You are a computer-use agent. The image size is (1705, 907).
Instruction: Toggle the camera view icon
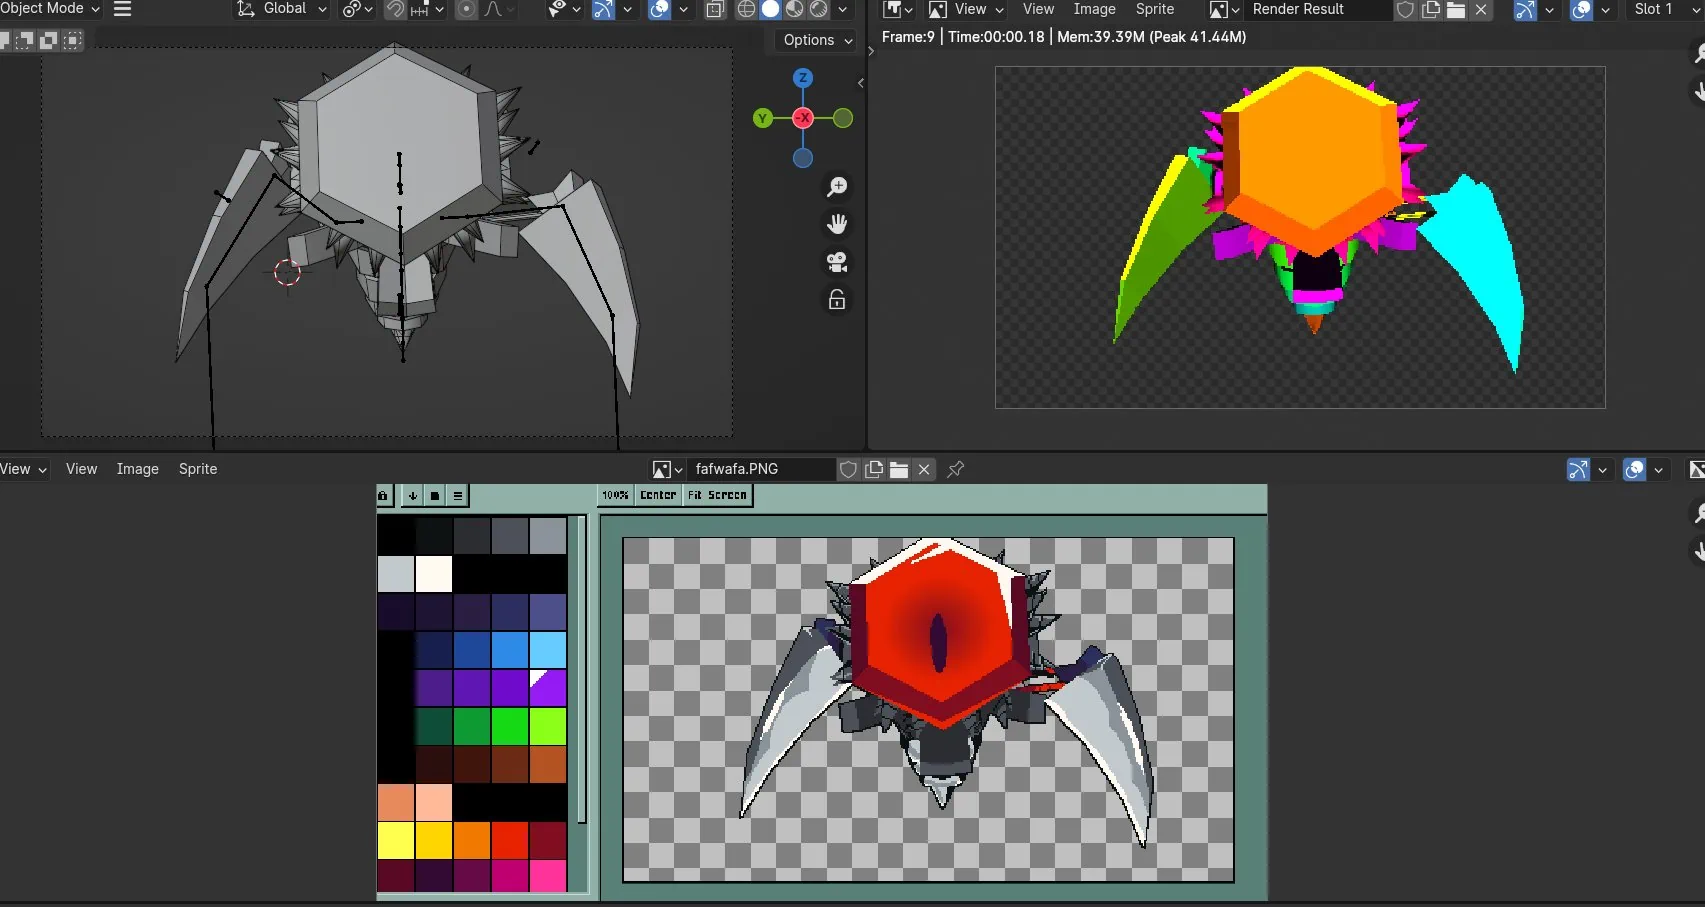click(837, 262)
